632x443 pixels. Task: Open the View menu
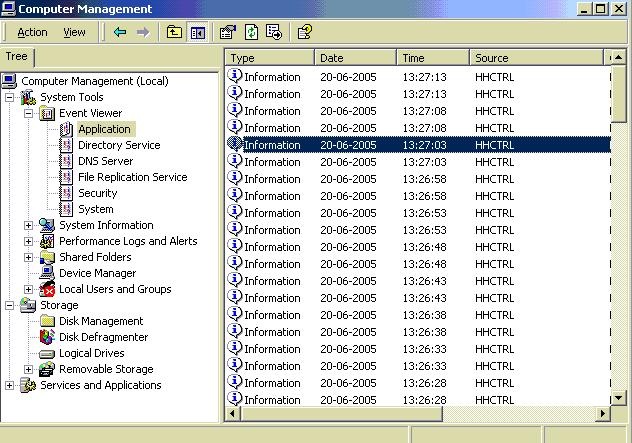[x=74, y=32]
